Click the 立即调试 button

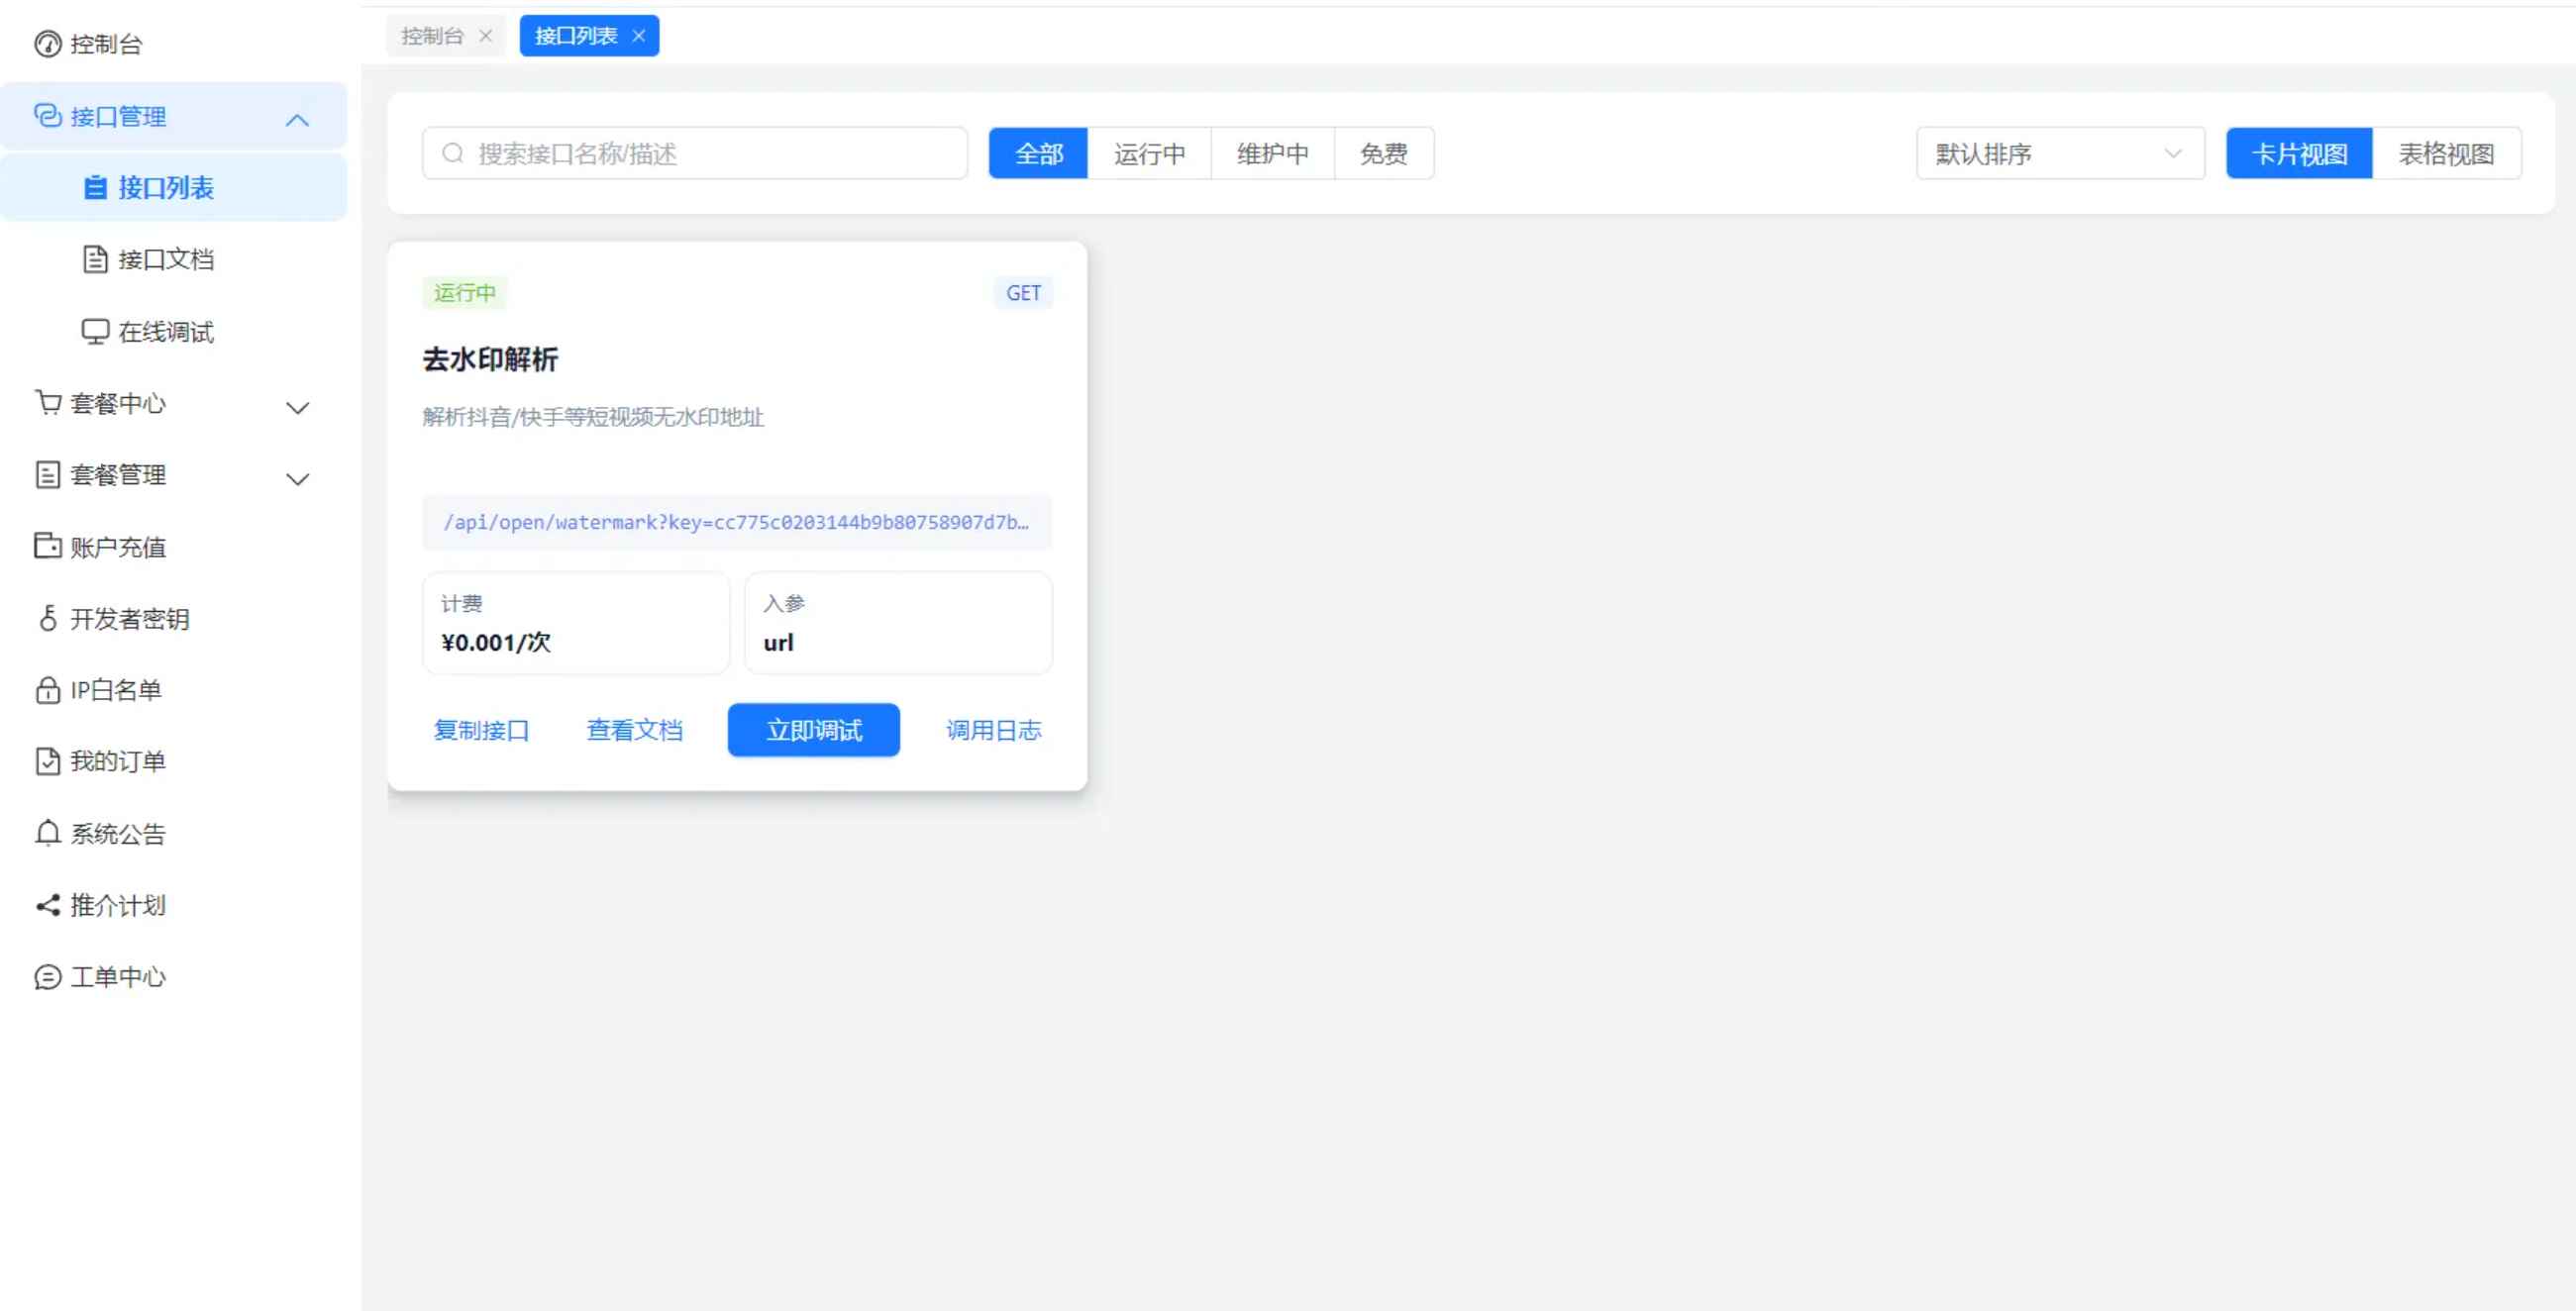(813, 730)
